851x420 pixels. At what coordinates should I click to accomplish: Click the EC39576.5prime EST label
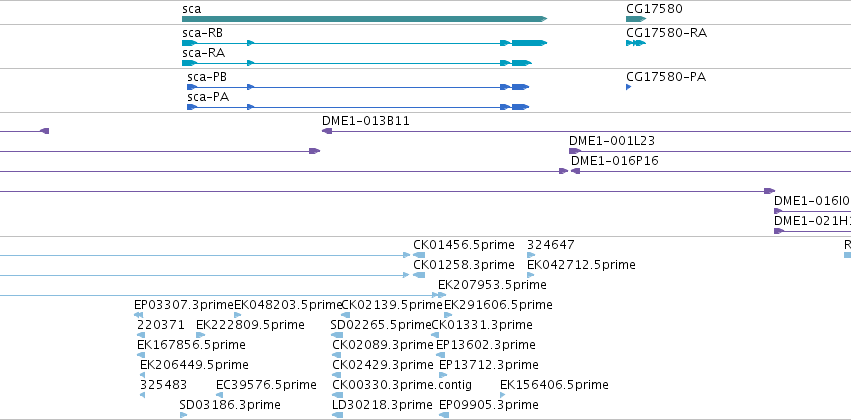266,385
